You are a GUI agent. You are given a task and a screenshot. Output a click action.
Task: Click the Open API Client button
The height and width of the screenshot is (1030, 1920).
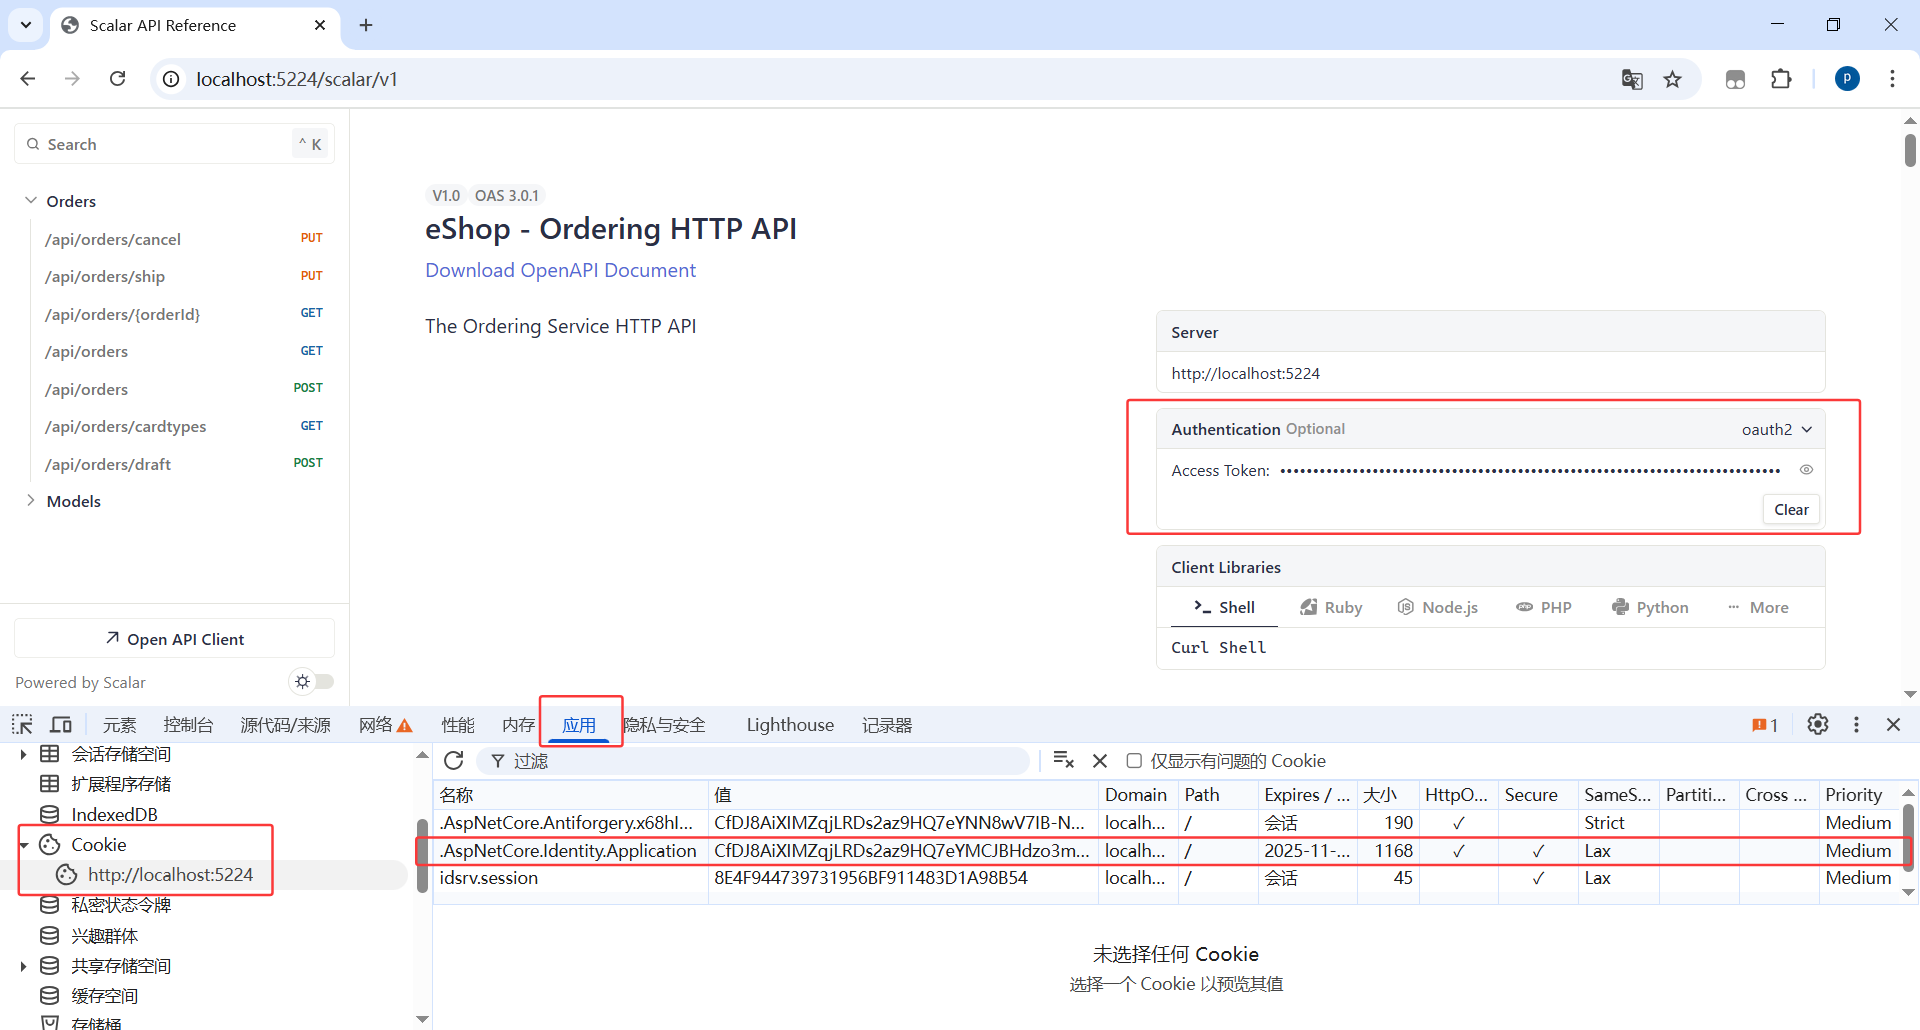point(175,639)
